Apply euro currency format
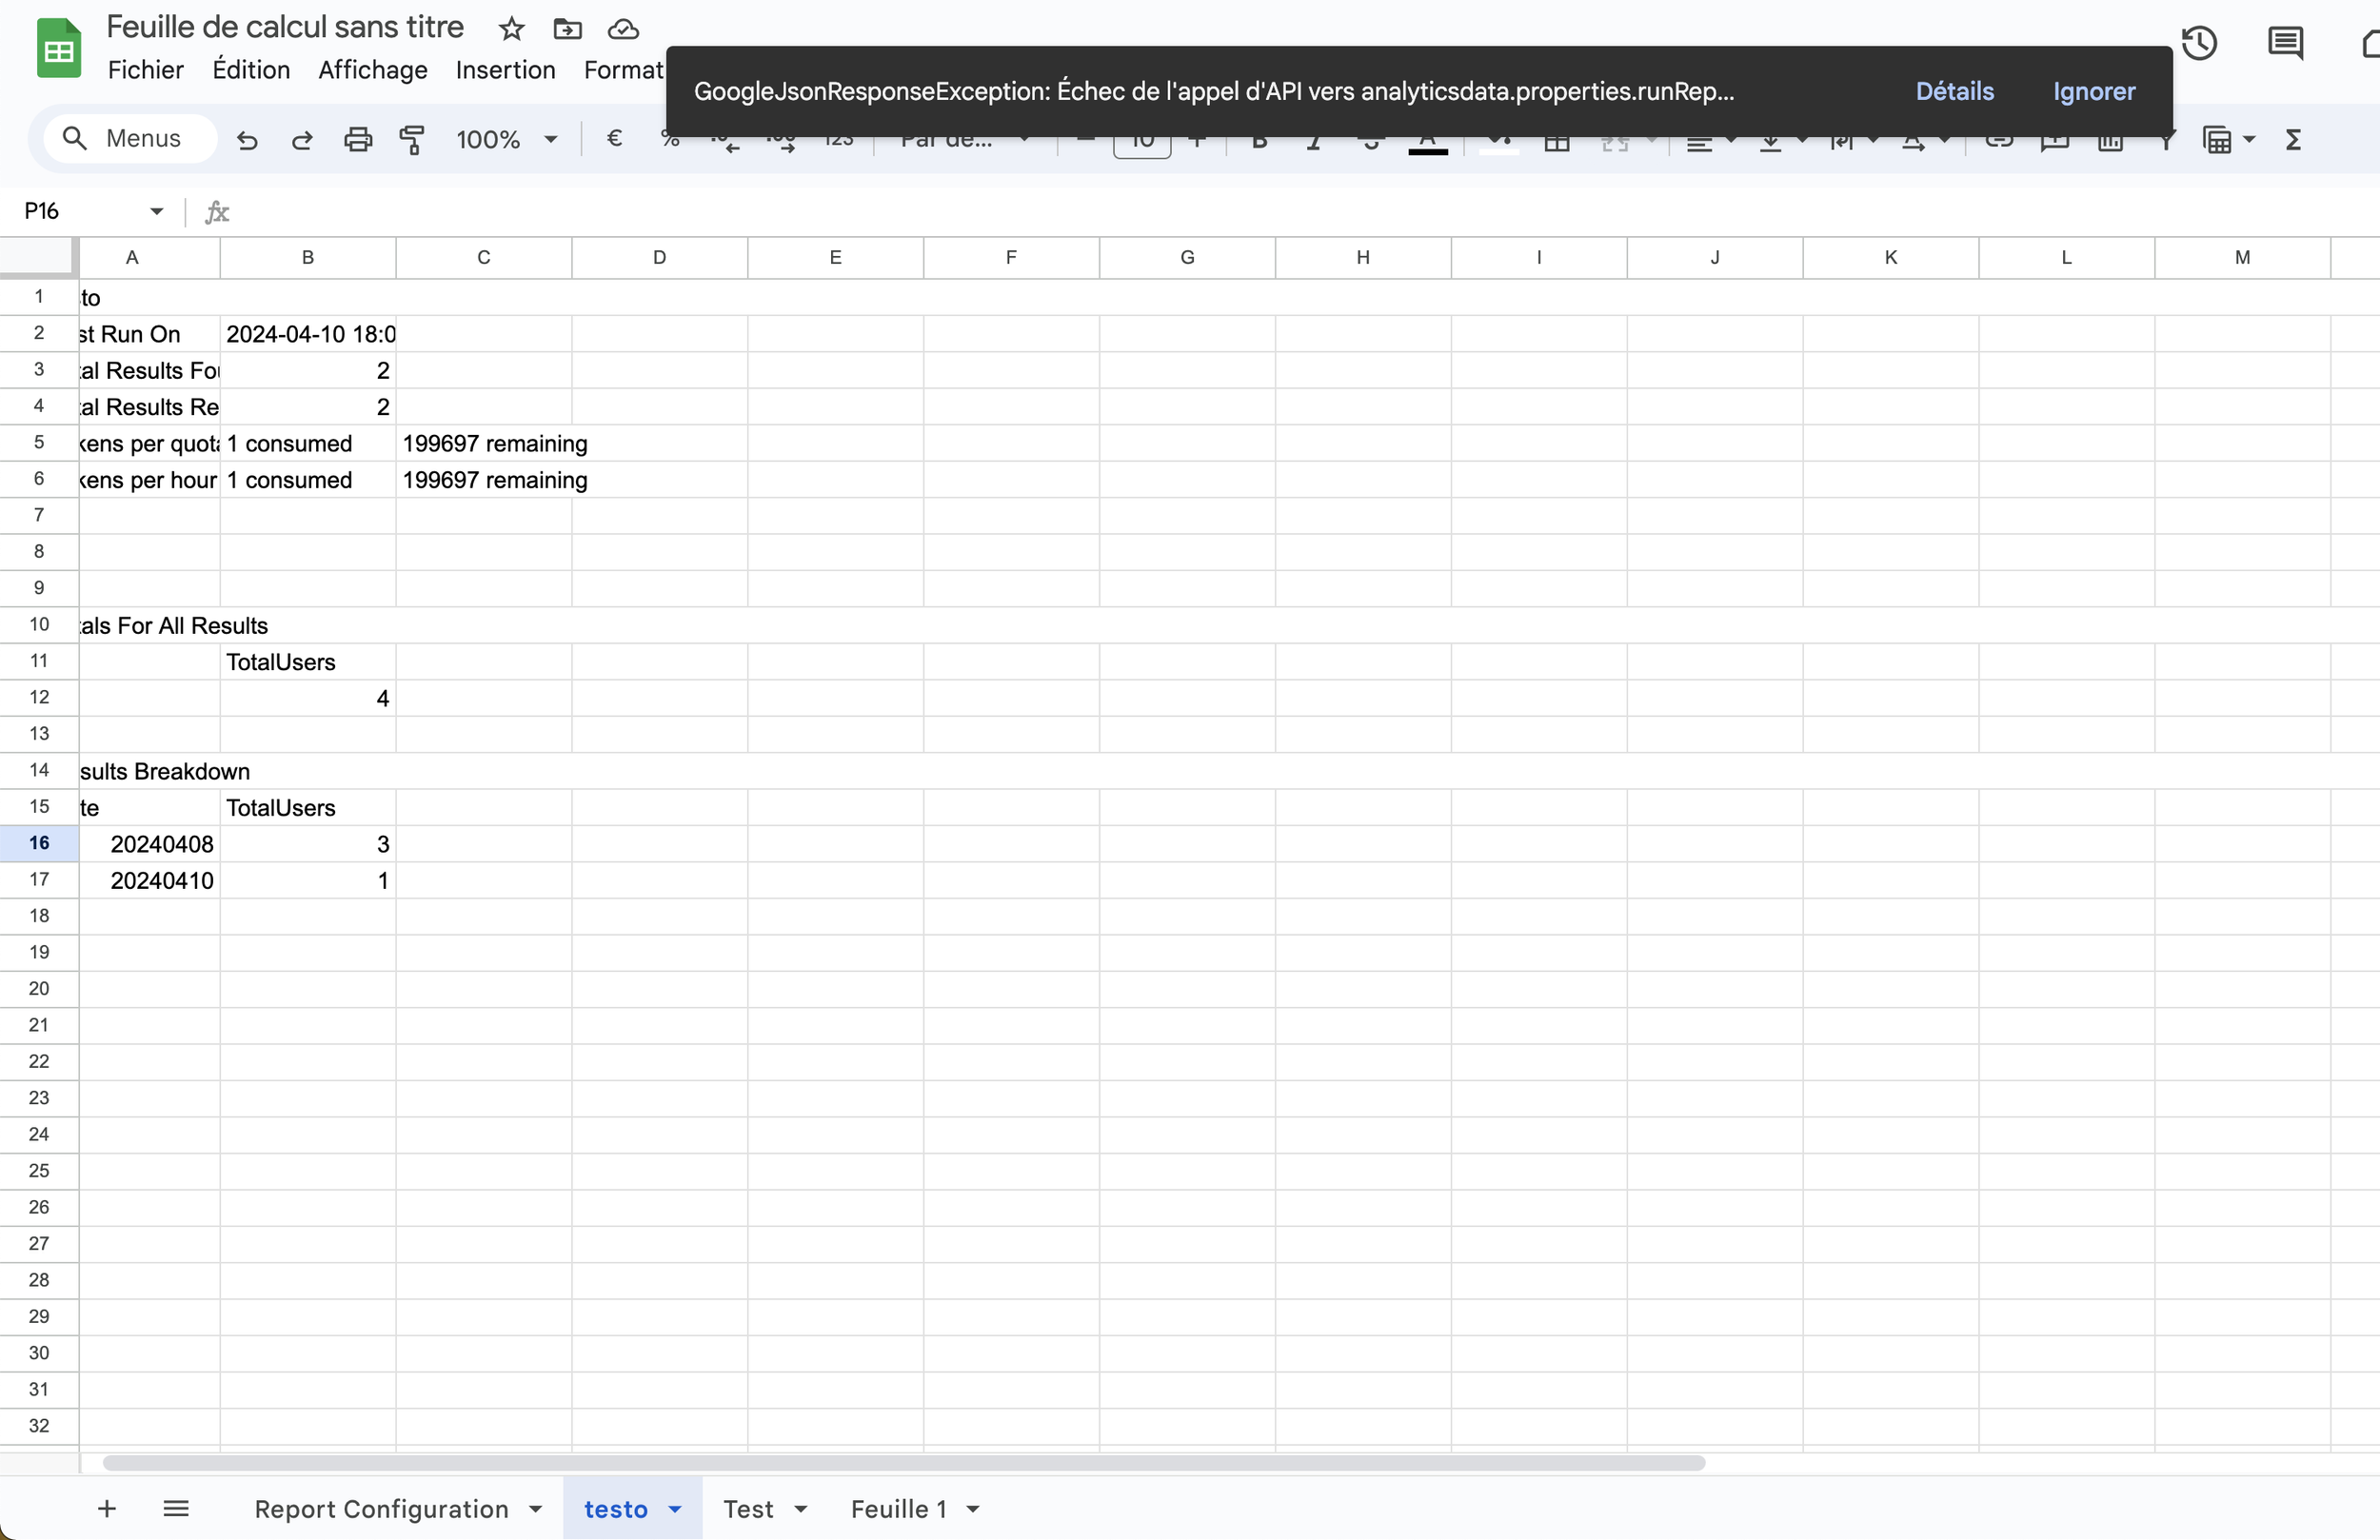 pyautogui.click(x=614, y=139)
